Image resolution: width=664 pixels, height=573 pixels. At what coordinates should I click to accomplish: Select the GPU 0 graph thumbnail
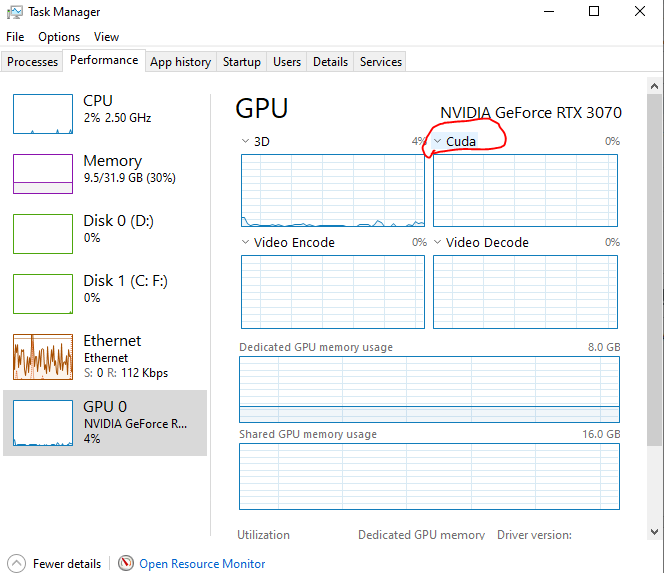(x=43, y=423)
